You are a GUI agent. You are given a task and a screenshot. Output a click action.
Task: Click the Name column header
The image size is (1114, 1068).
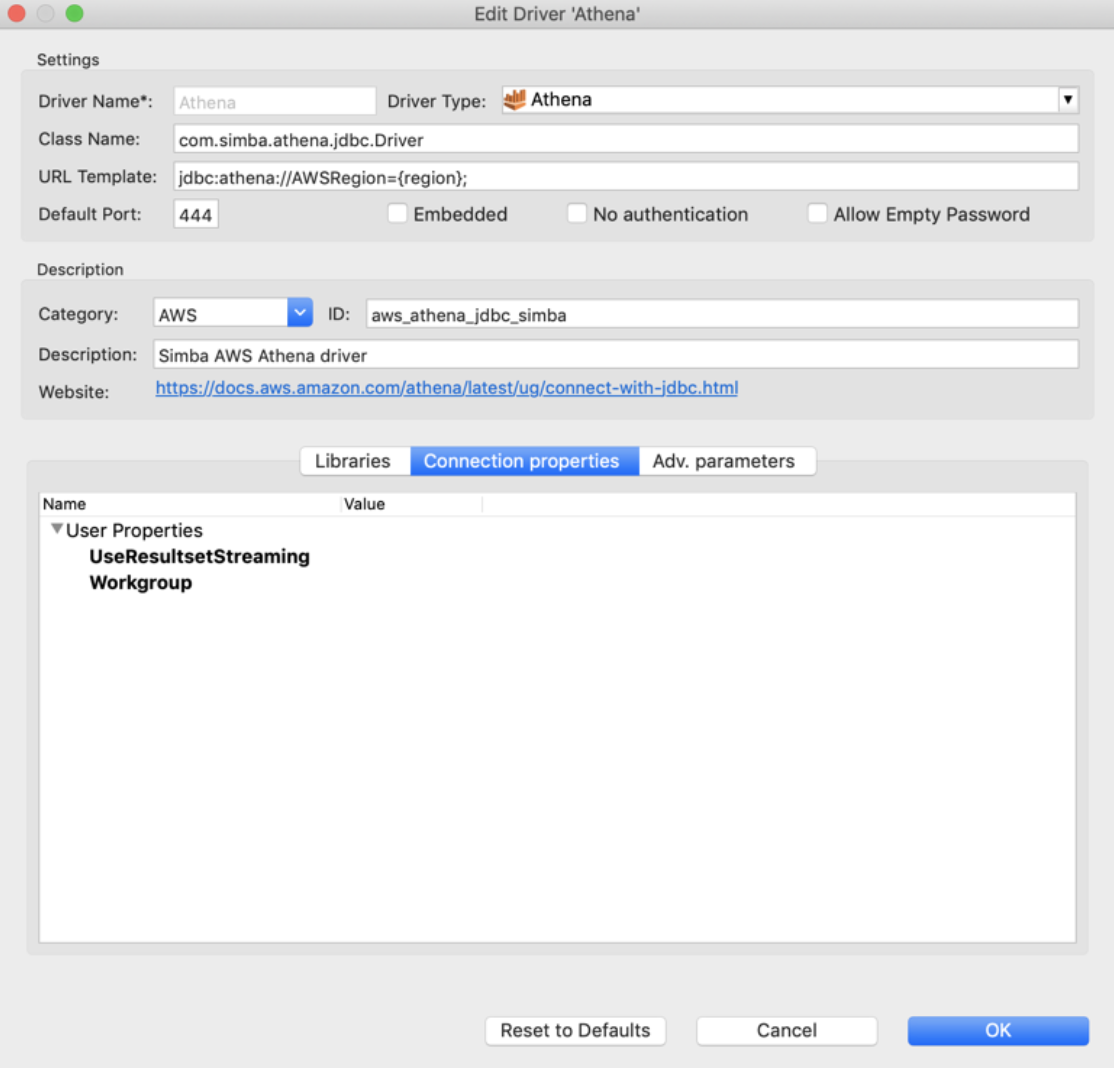[190, 504]
